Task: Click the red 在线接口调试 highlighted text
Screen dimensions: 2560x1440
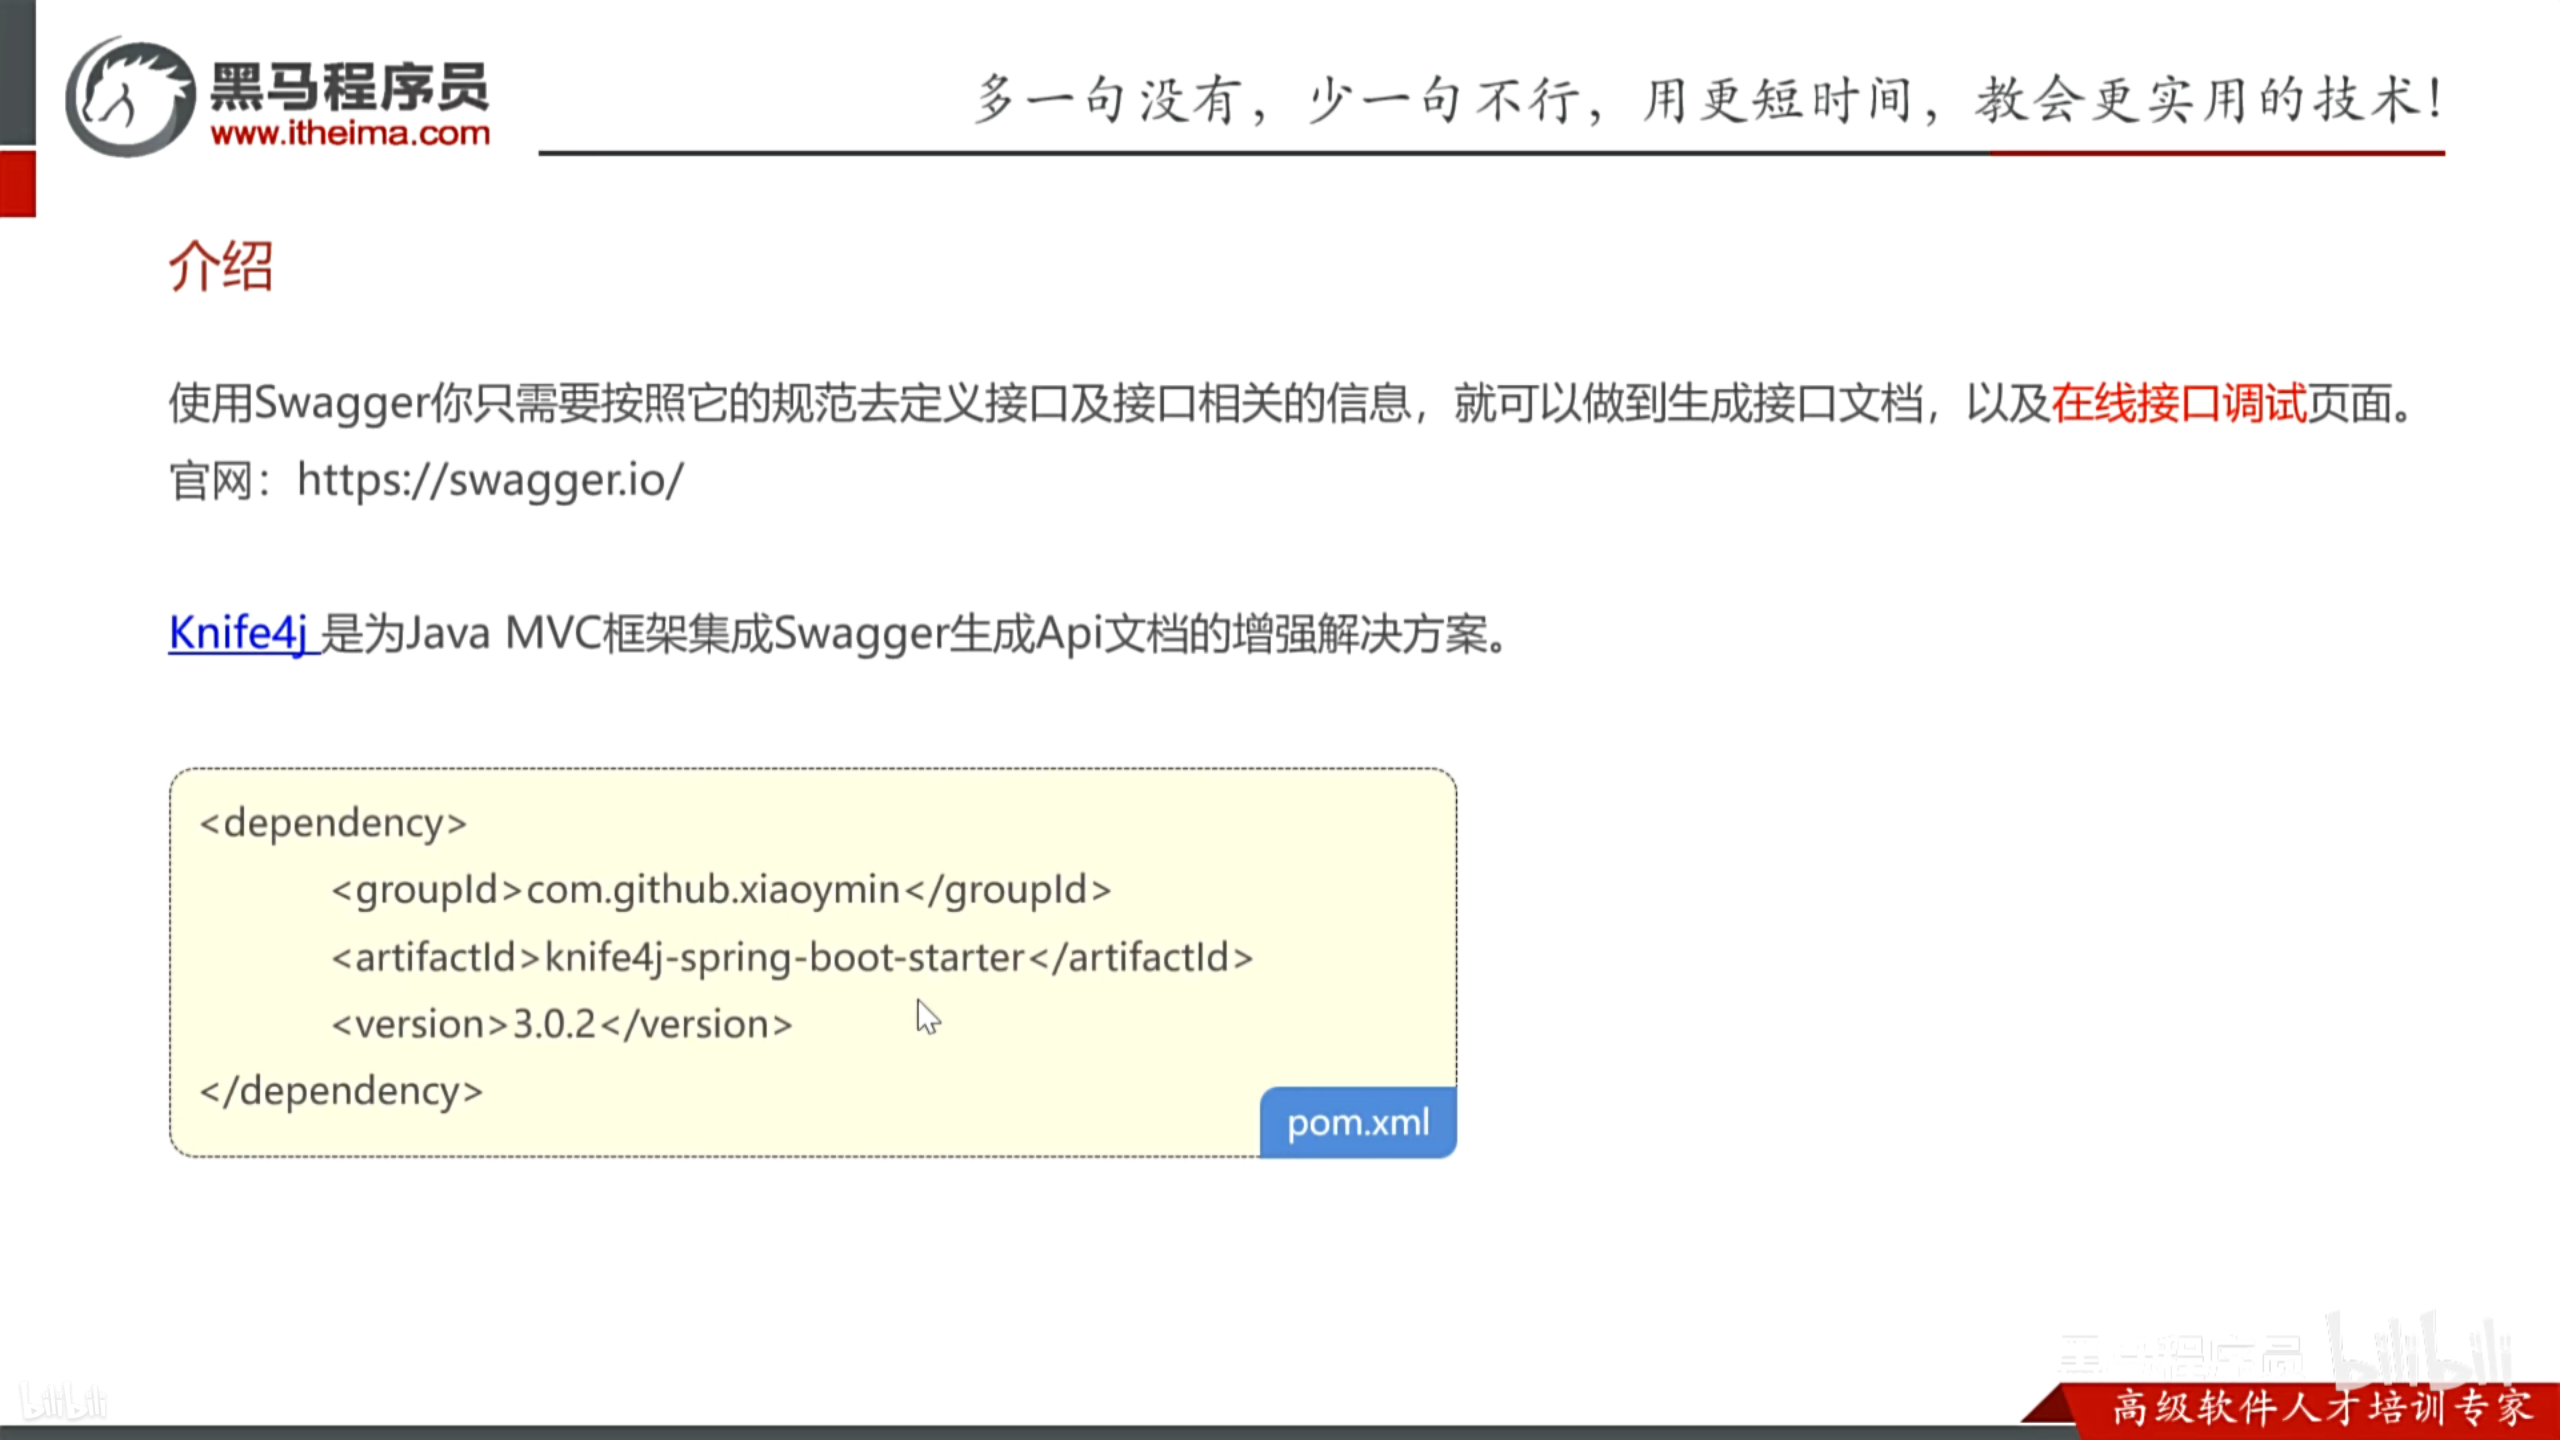Action: (2179, 404)
